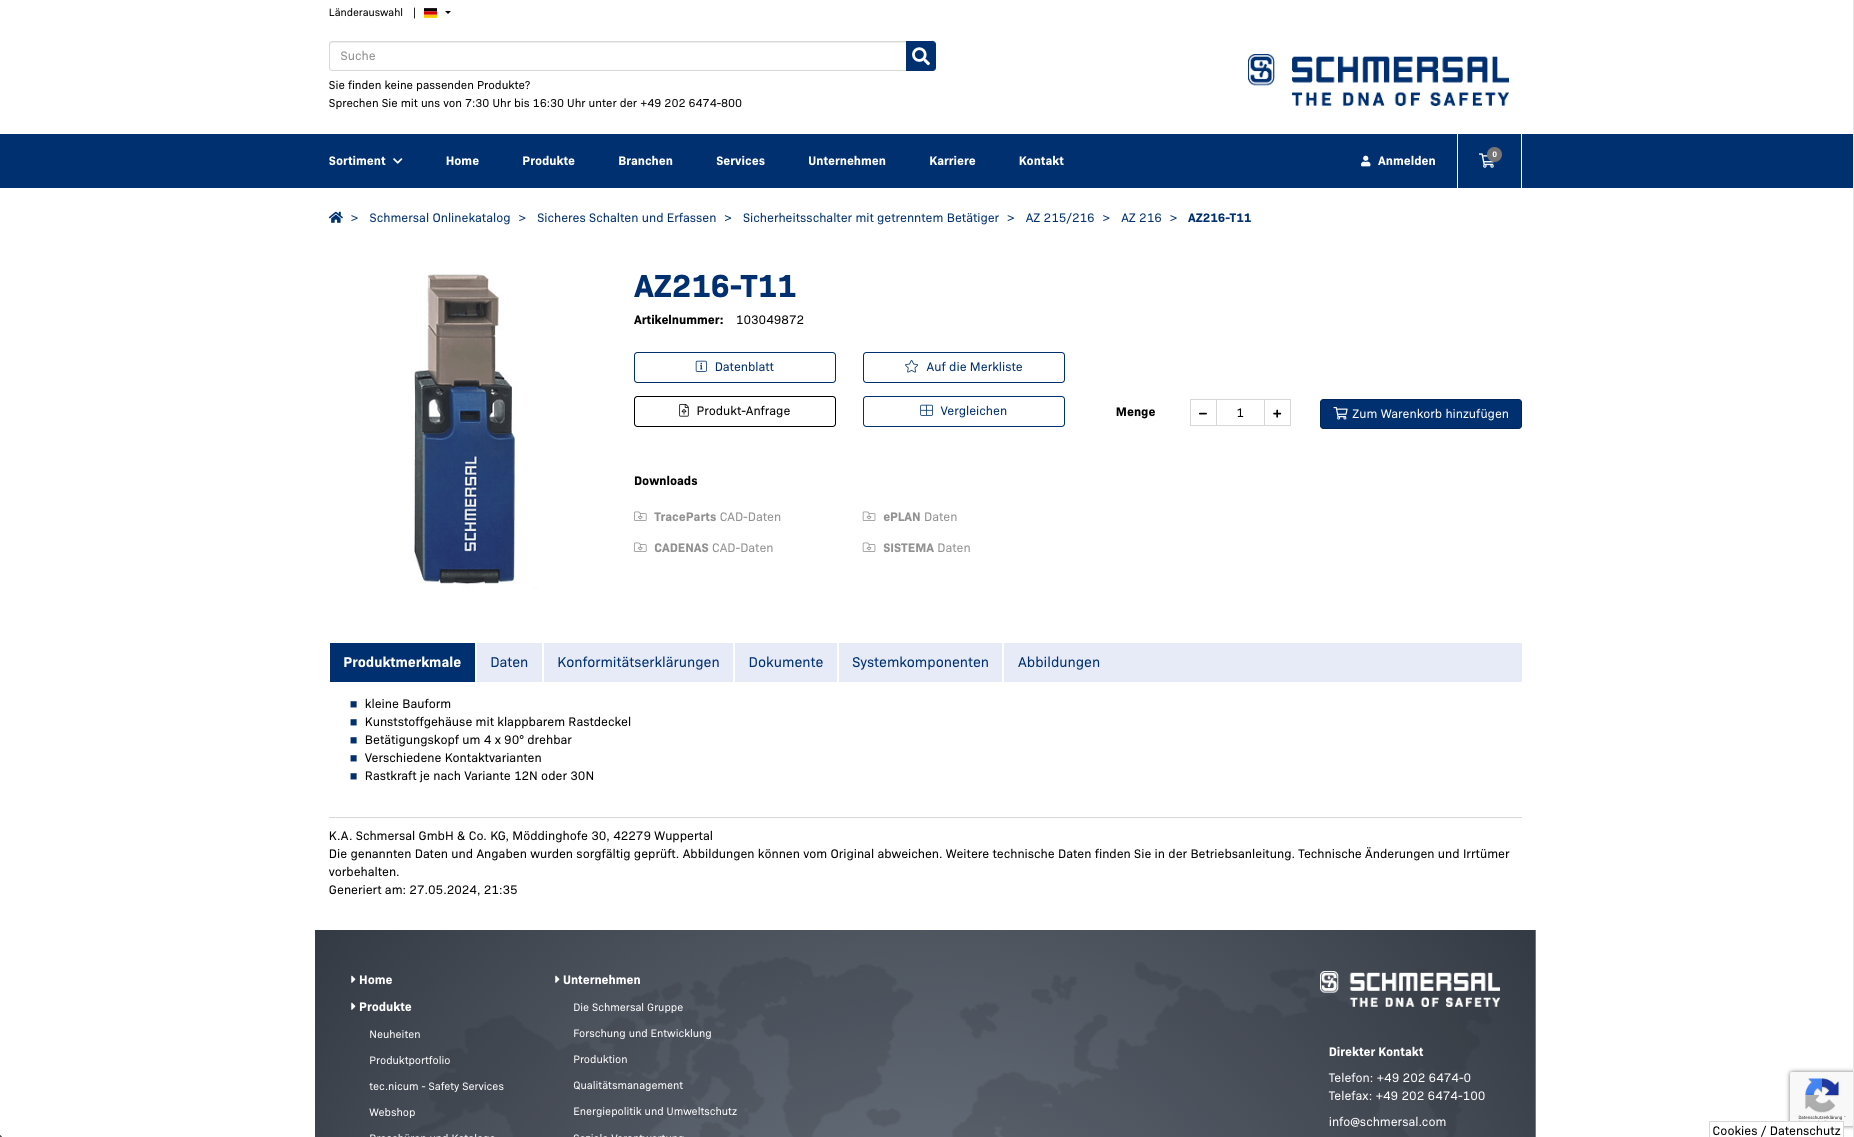The width and height of the screenshot is (1854, 1137).
Task: Click Sicheres Schalten und Erfassen breadcrumb
Action: point(626,218)
